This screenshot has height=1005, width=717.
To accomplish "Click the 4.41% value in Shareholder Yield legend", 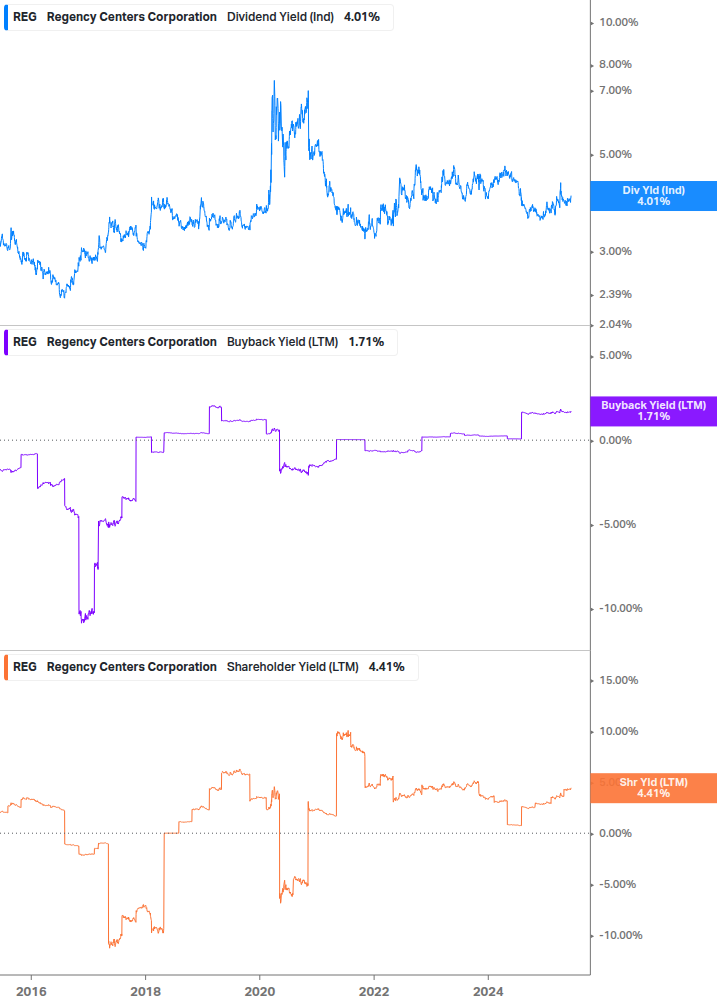I will pyautogui.click(x=386, y=667).
